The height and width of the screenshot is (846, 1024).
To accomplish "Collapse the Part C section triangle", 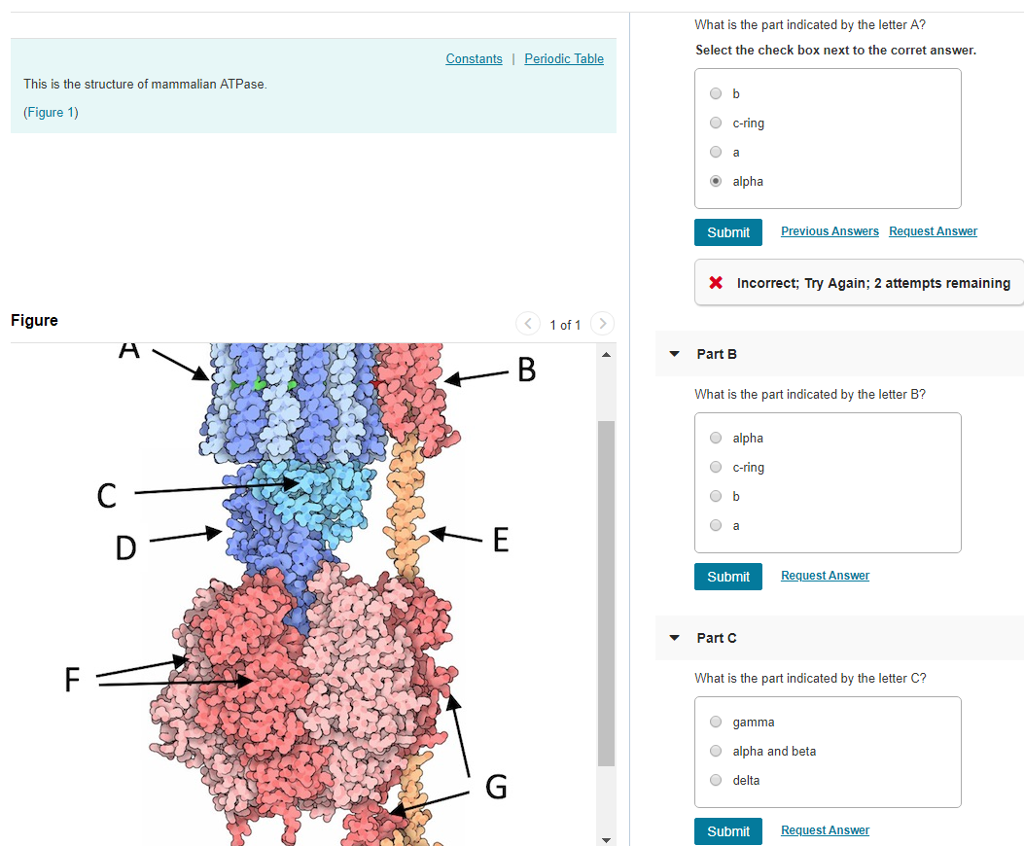I will point(675,638).
